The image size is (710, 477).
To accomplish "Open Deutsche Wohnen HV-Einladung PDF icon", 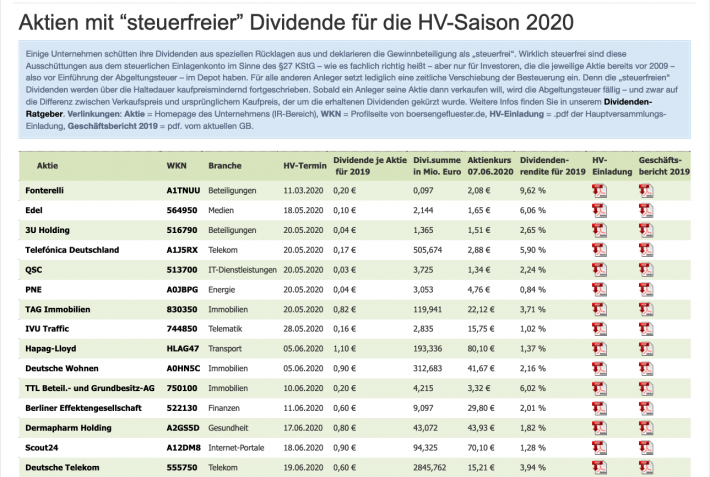I will tap(599, 369).
